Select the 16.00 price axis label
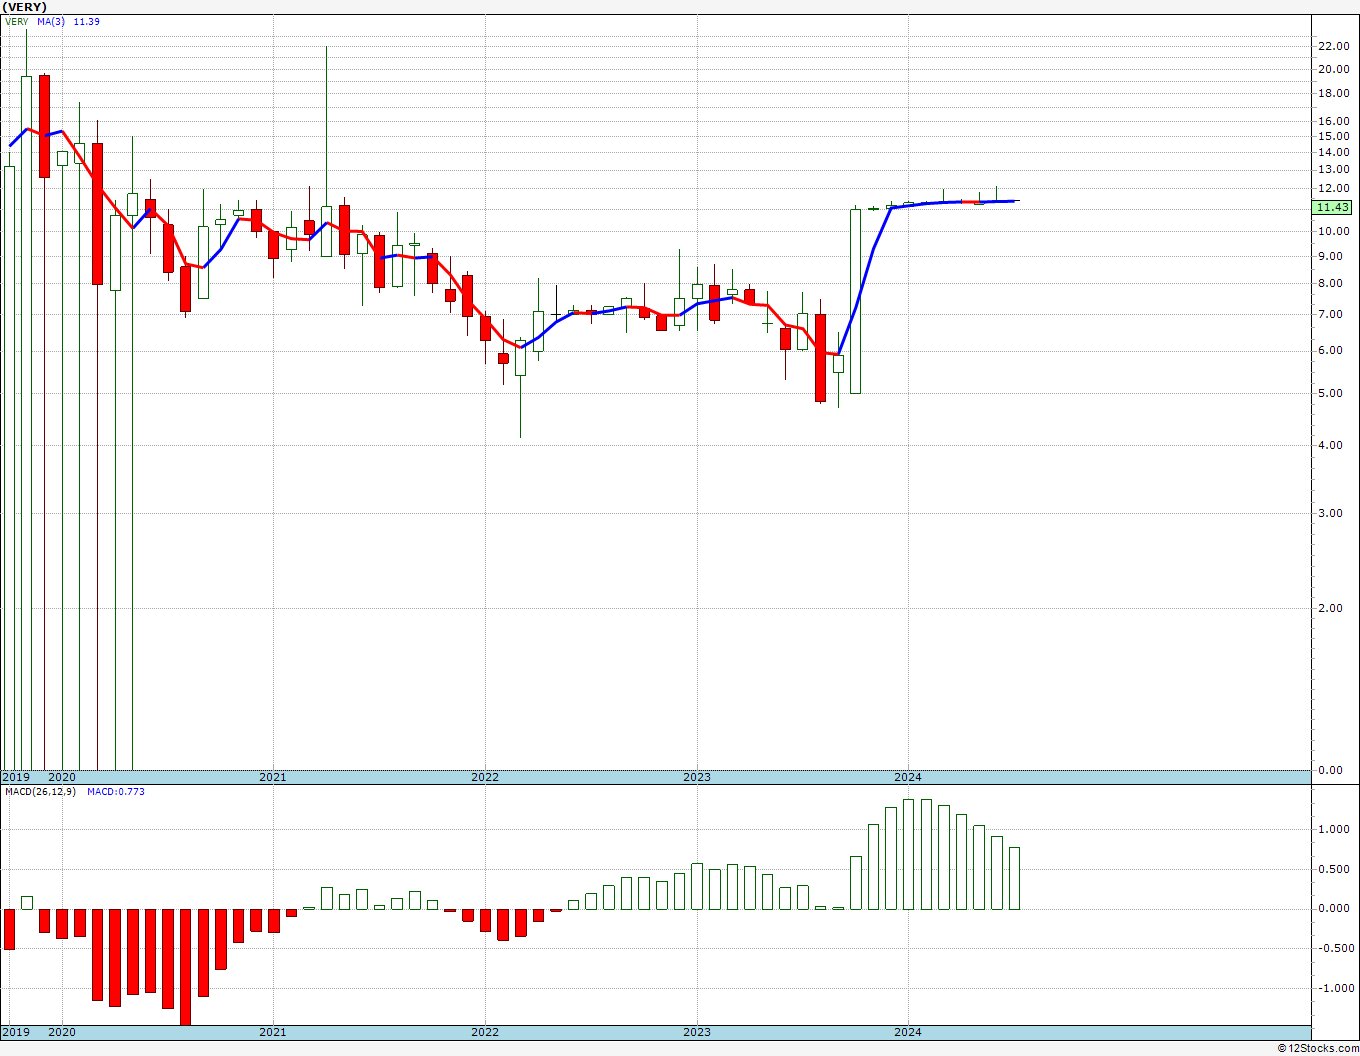 (1333, 122)
